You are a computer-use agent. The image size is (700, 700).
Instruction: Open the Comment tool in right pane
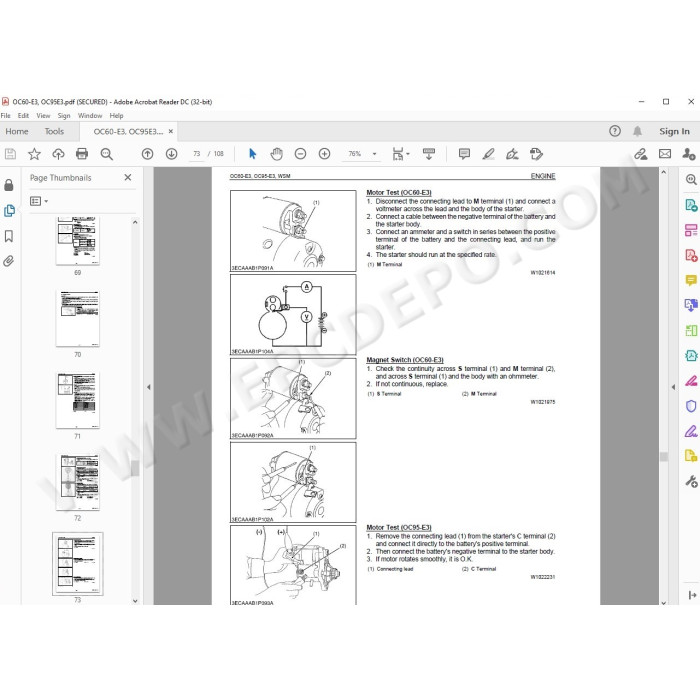(691, 280)
